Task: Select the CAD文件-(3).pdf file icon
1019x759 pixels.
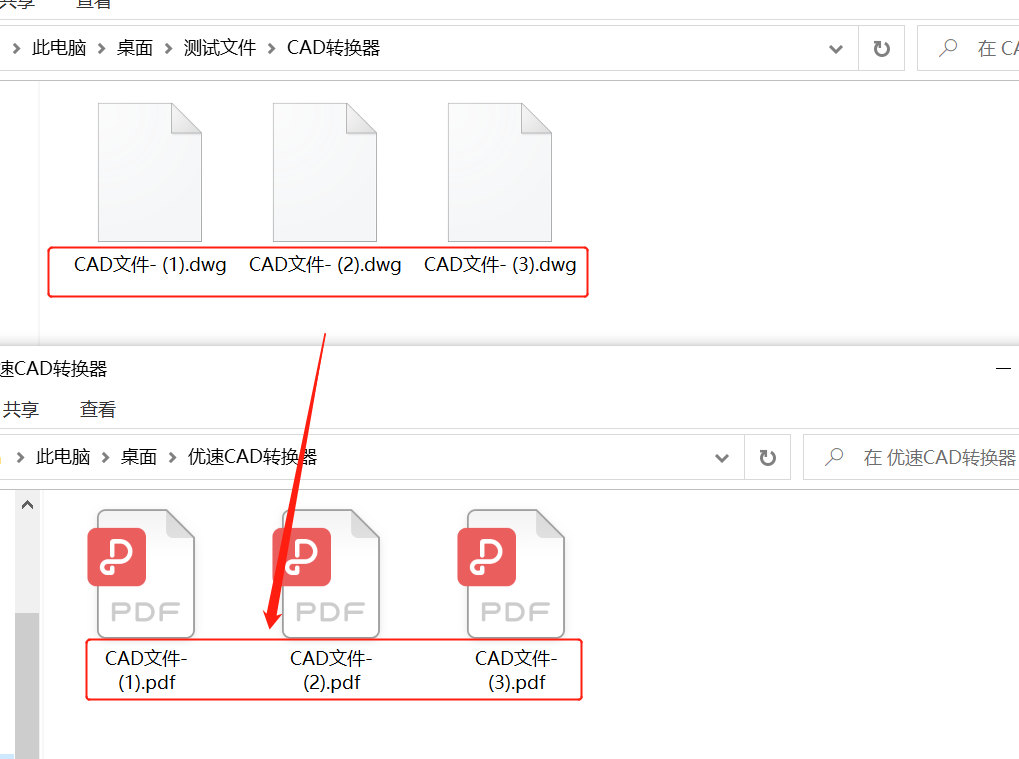Action: tap(511, 574)
